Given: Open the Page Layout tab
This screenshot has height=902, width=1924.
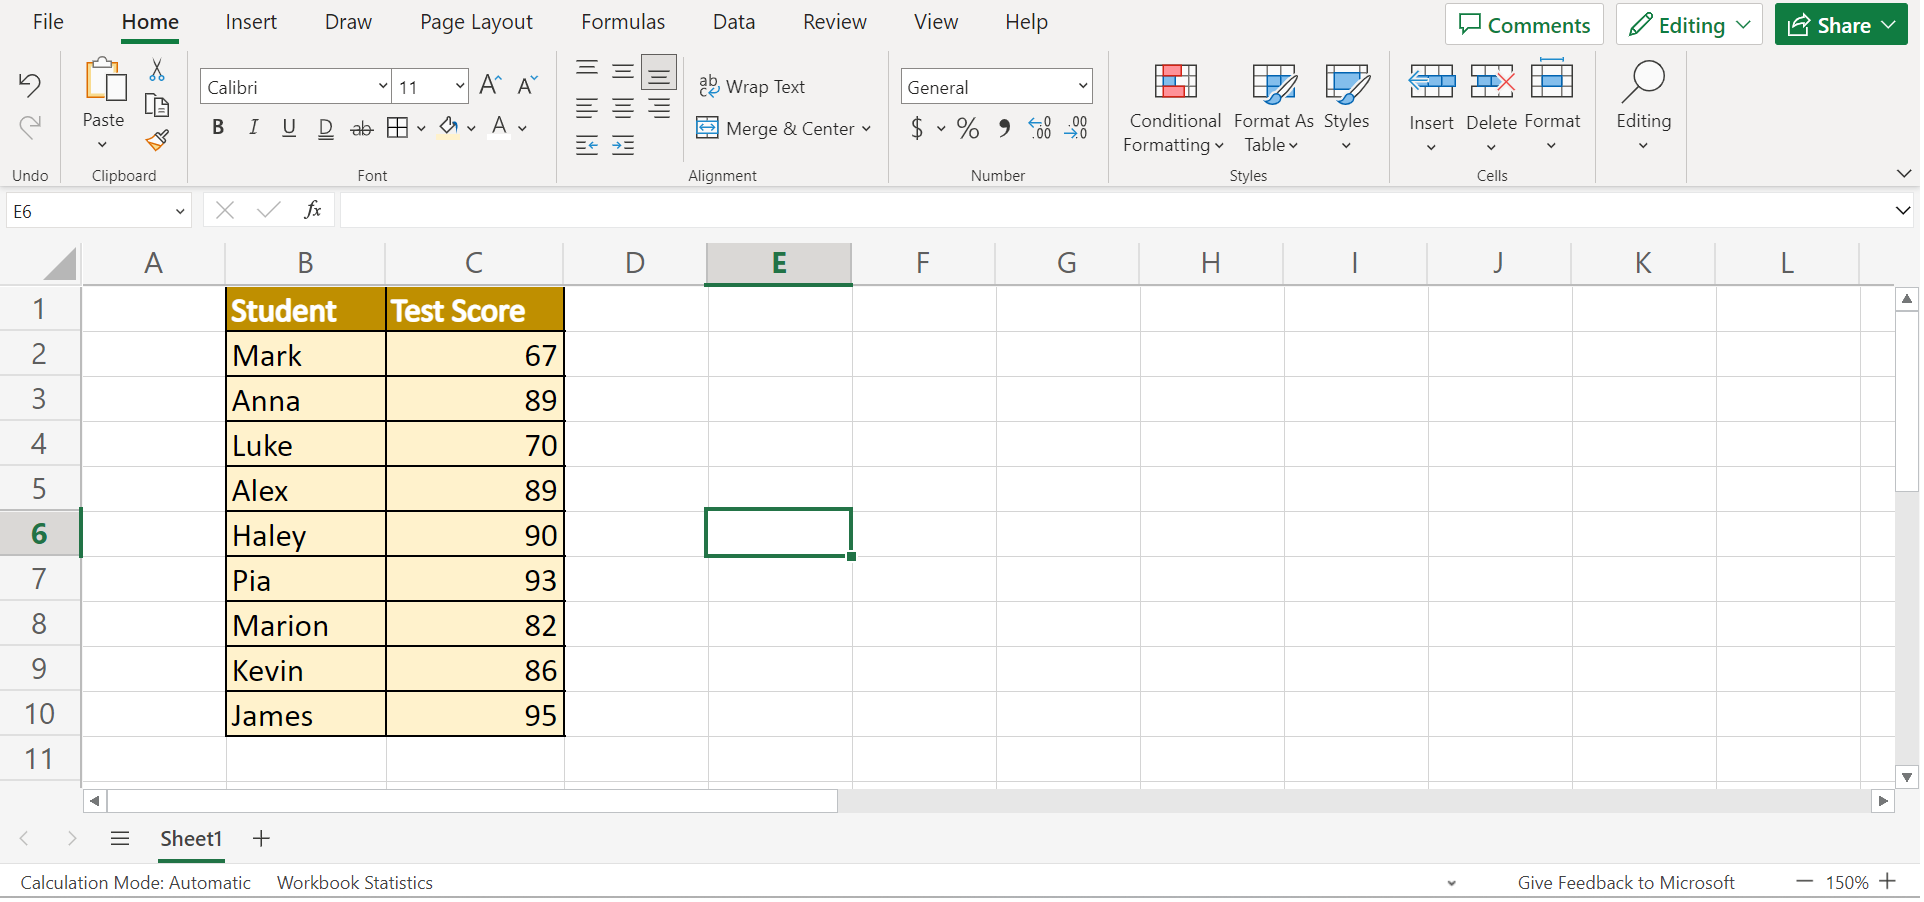Looking at the screenshot, I should [x=476, y=22].
